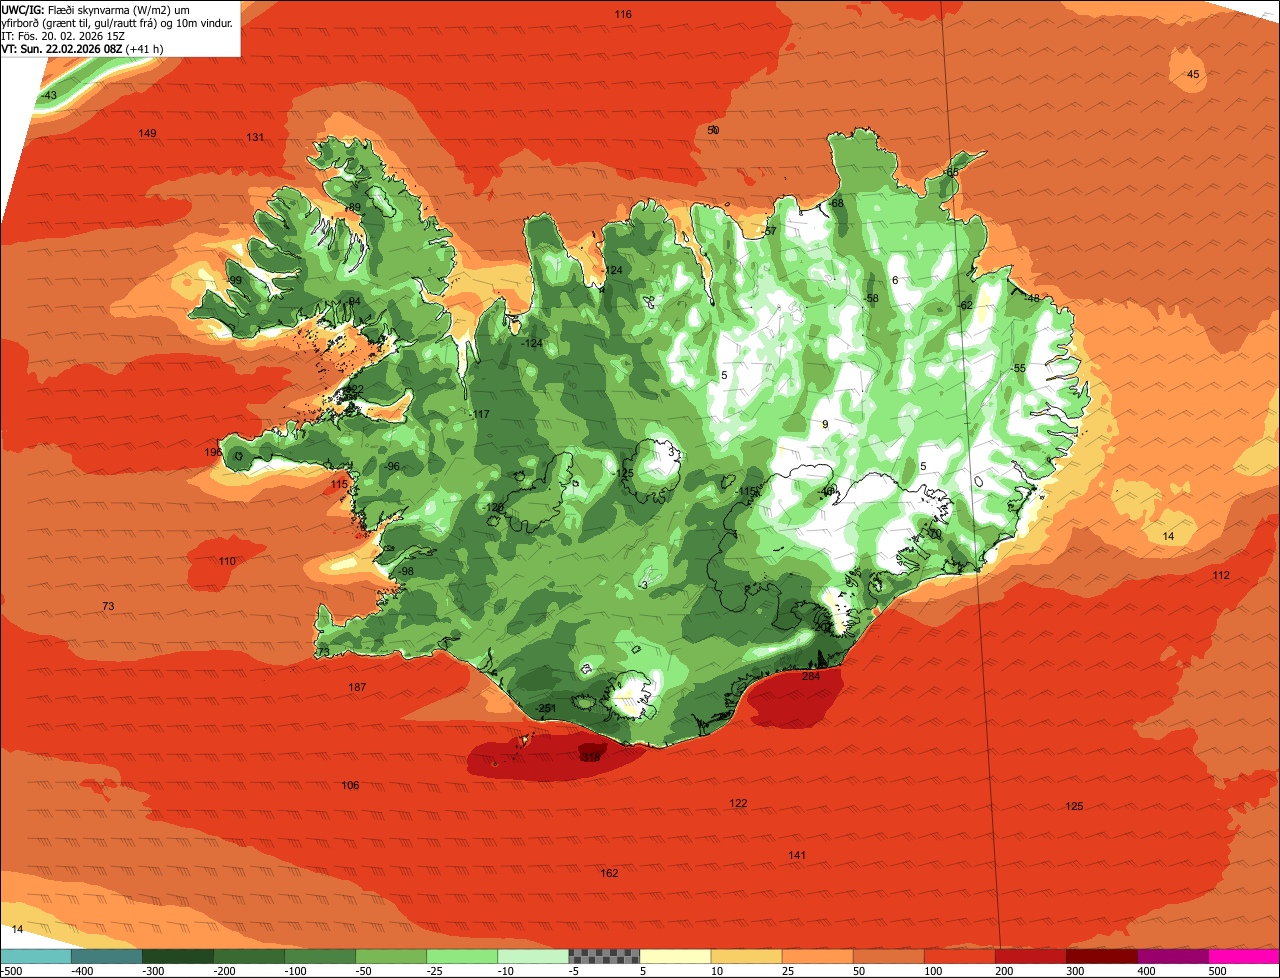This screenshot has height=978, width=1280.
Task: Click the legend label 400
Action: [x=1146, y=971]
